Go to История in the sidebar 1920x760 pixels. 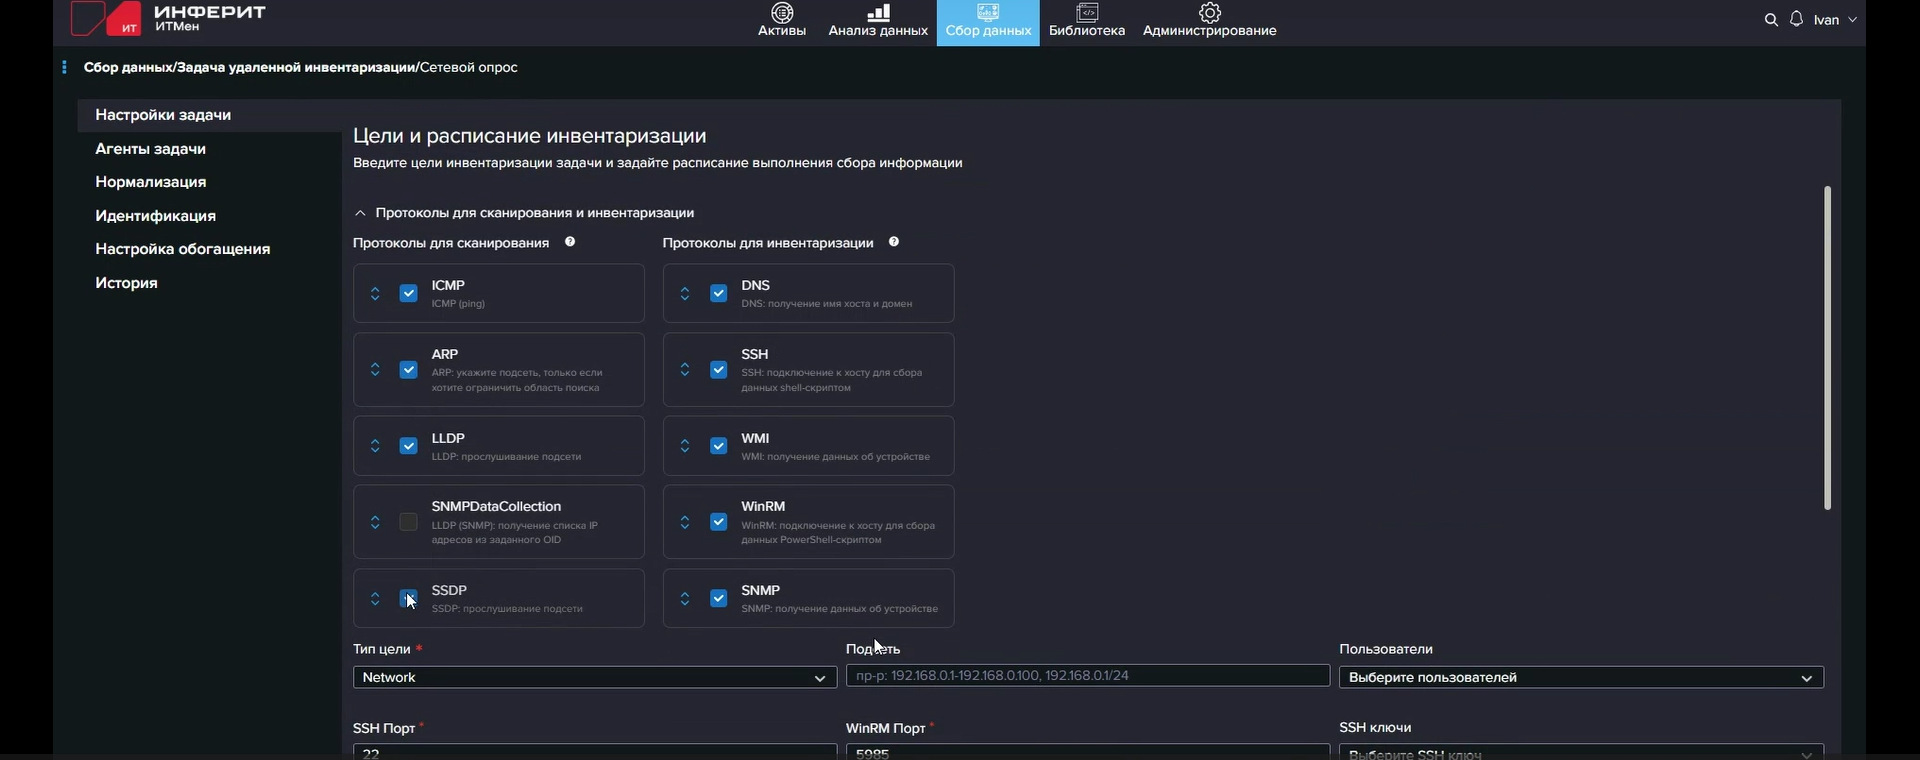pyautogui.click(x=126, y=283)
